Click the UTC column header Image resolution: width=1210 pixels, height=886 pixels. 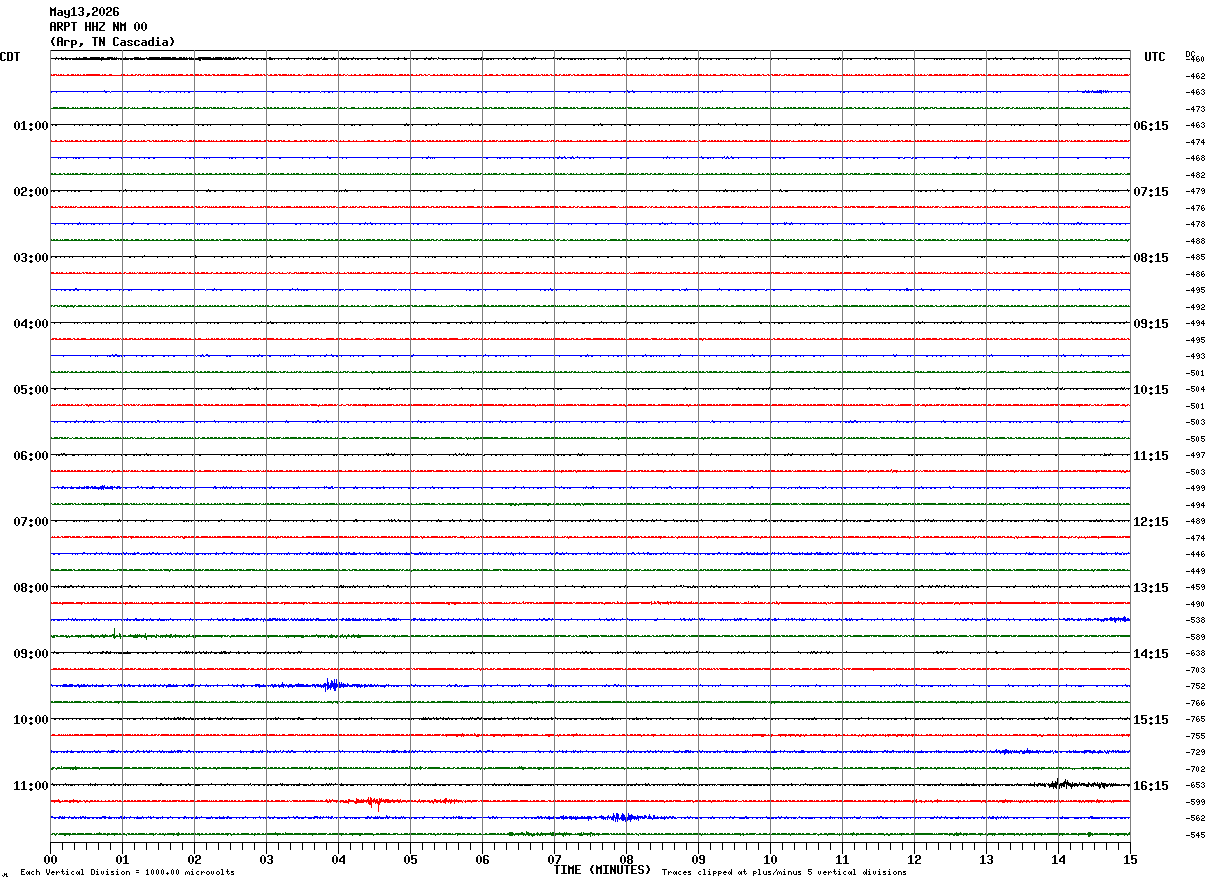pyautogui.click(x=1155, y=57)
